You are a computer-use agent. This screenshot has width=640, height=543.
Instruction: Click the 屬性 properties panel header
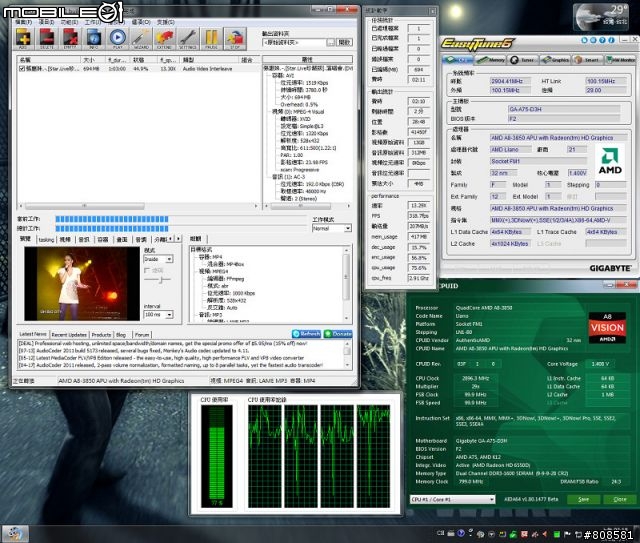click(307, 60)
